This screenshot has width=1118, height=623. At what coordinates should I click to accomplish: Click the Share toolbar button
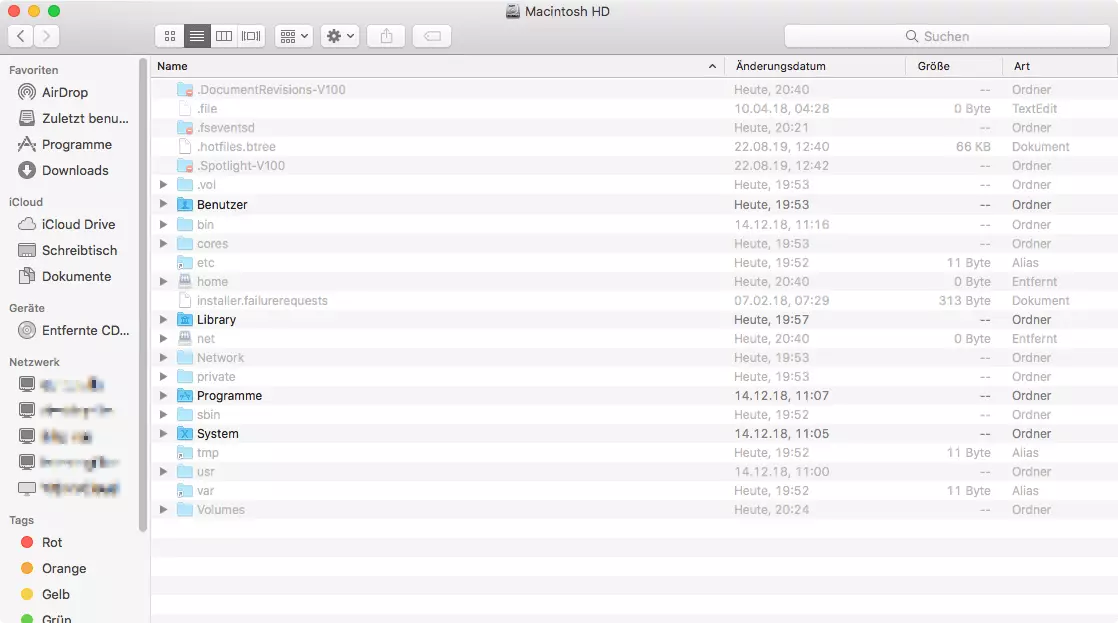(x=386, y=36)
